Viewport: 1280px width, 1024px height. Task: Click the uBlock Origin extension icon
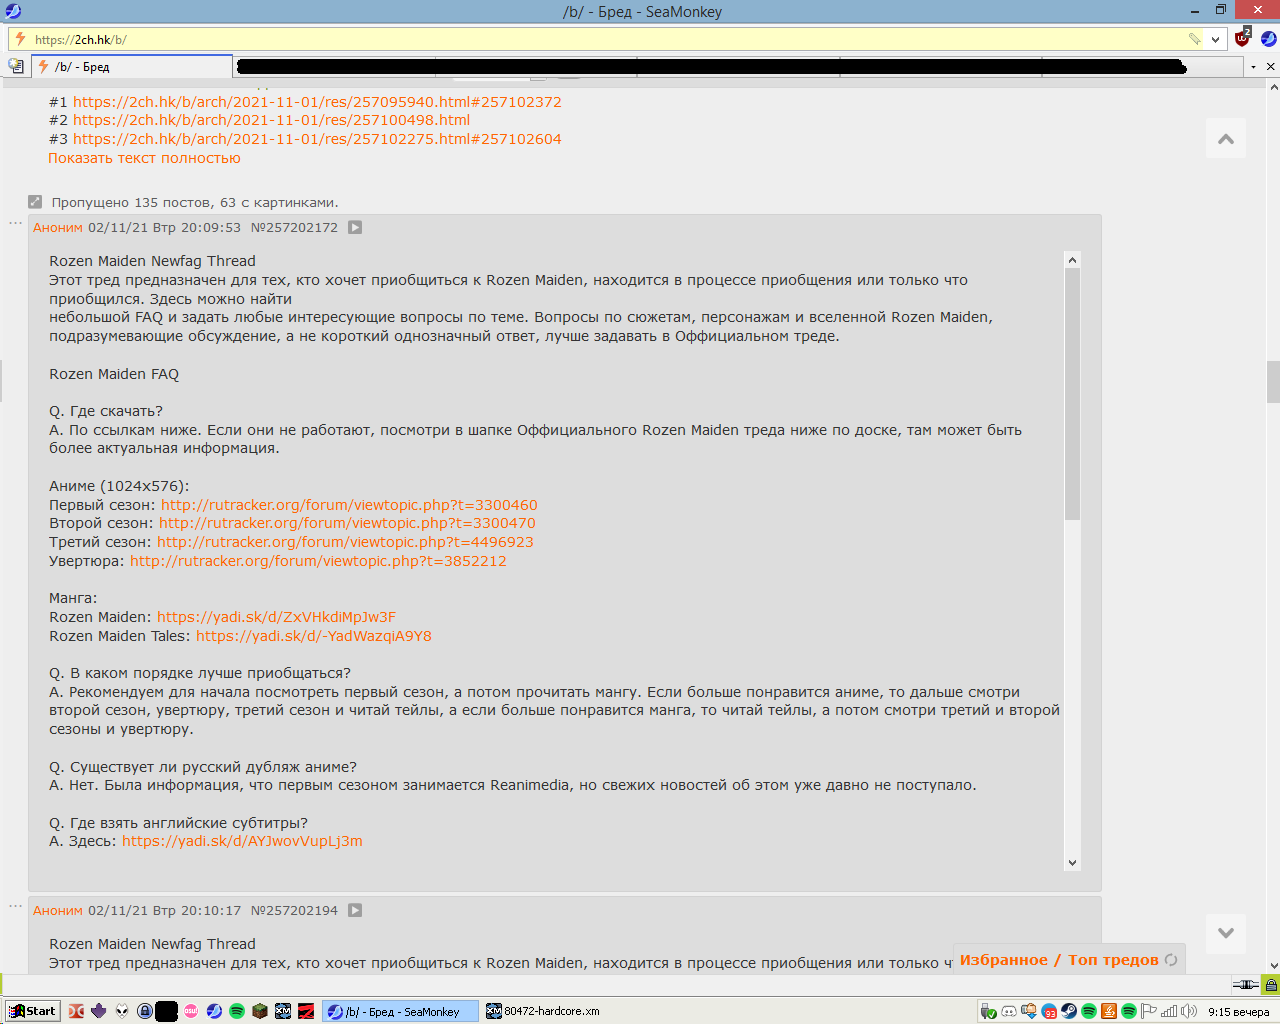[x=1242, y=39]
